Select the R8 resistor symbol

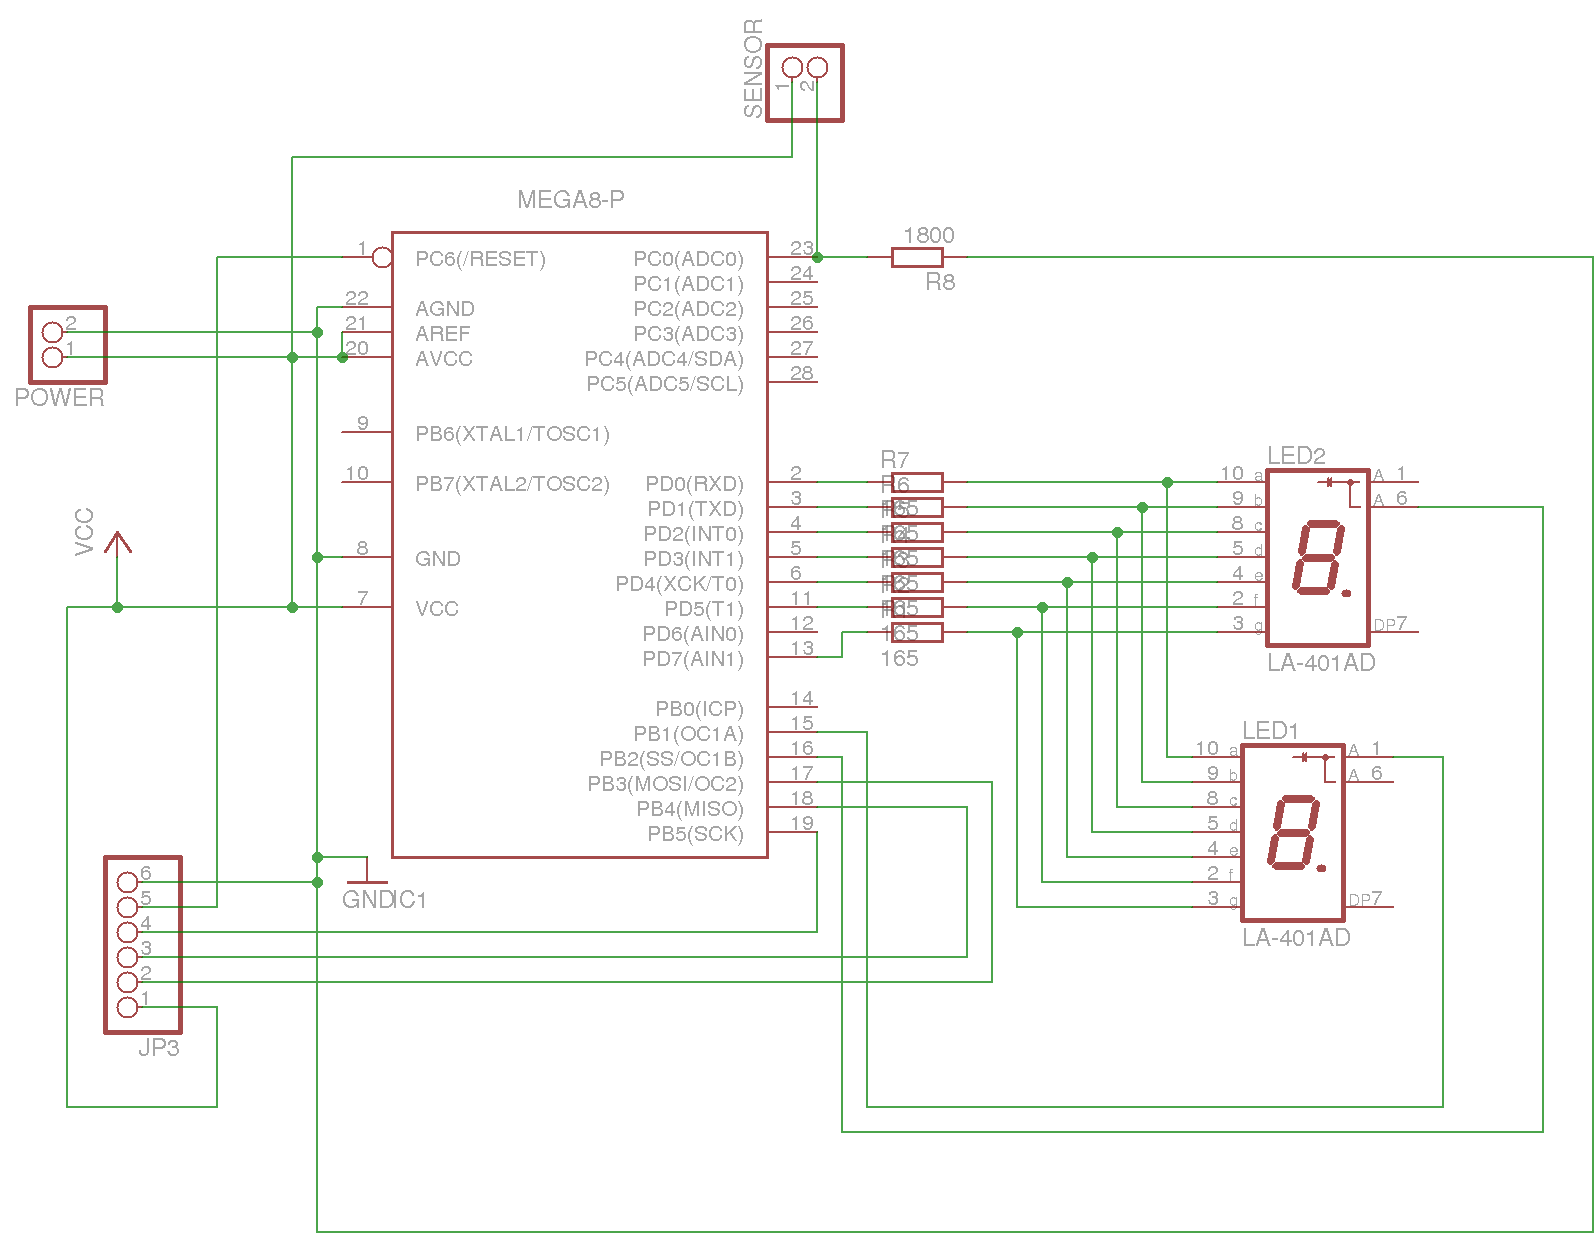coord(917,258)
